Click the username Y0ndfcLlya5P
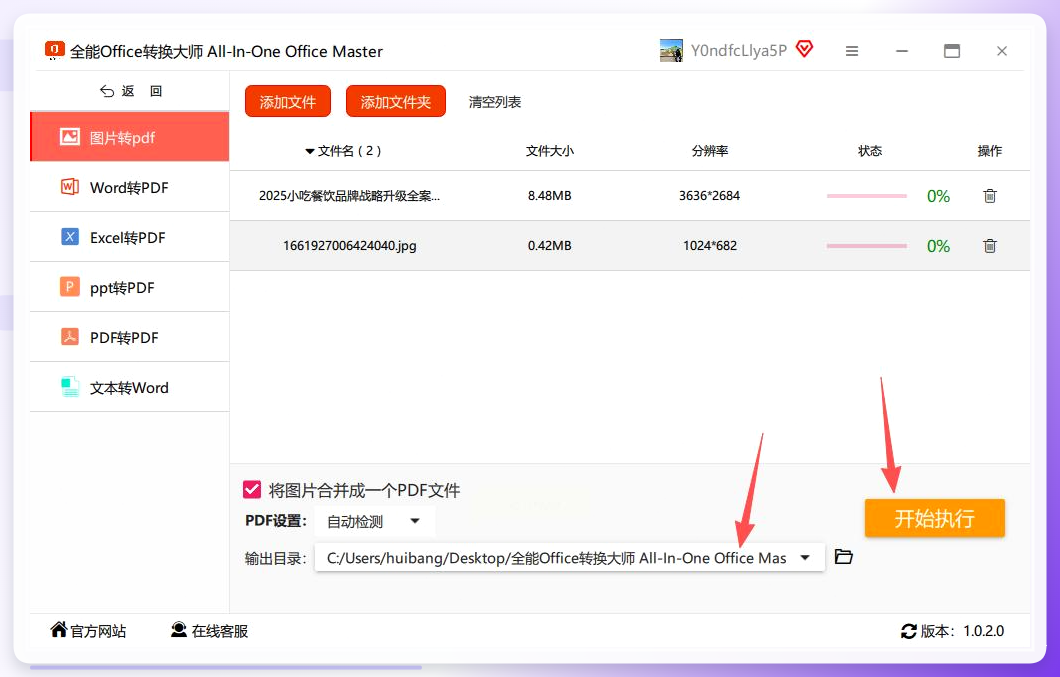The height and width of the screenshot is (677, 1060). coord(739,51)
